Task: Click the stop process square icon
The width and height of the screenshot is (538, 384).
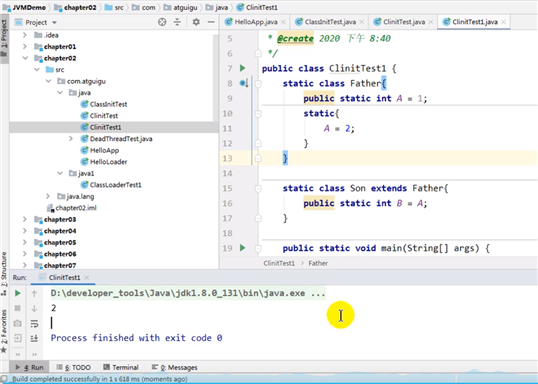Action: pyautogui.click(x=17, y=308)
